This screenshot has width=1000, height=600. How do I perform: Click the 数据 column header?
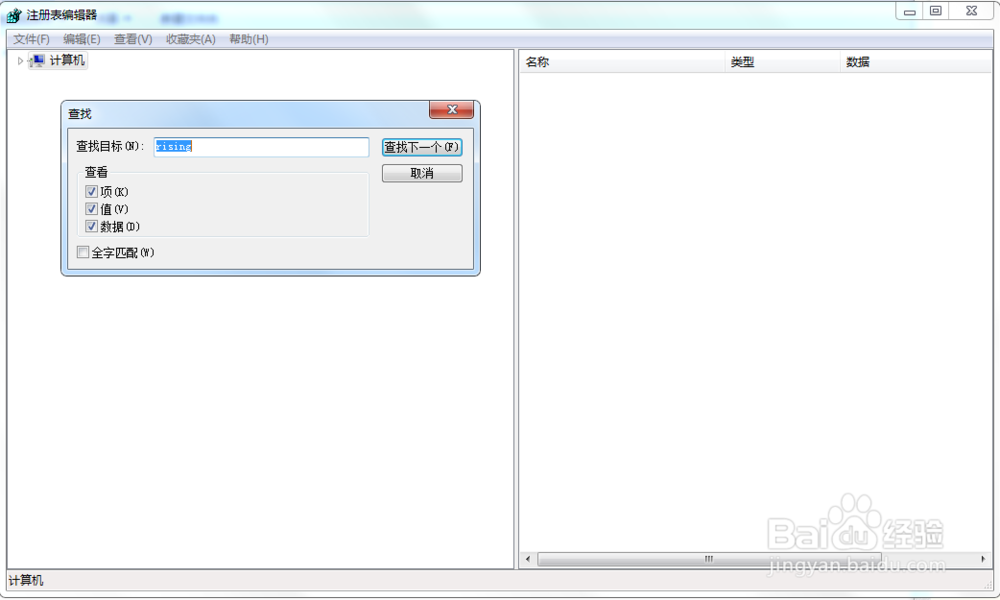tap(915, 62)
